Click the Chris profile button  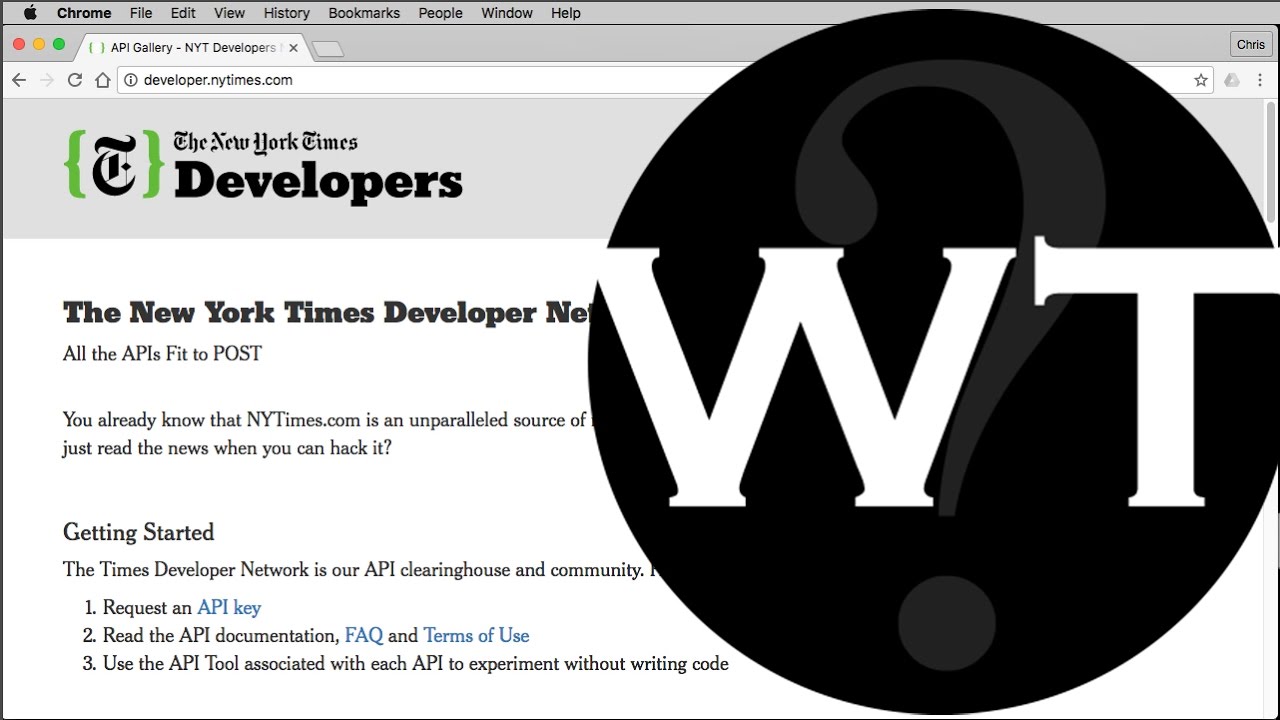1251,45
